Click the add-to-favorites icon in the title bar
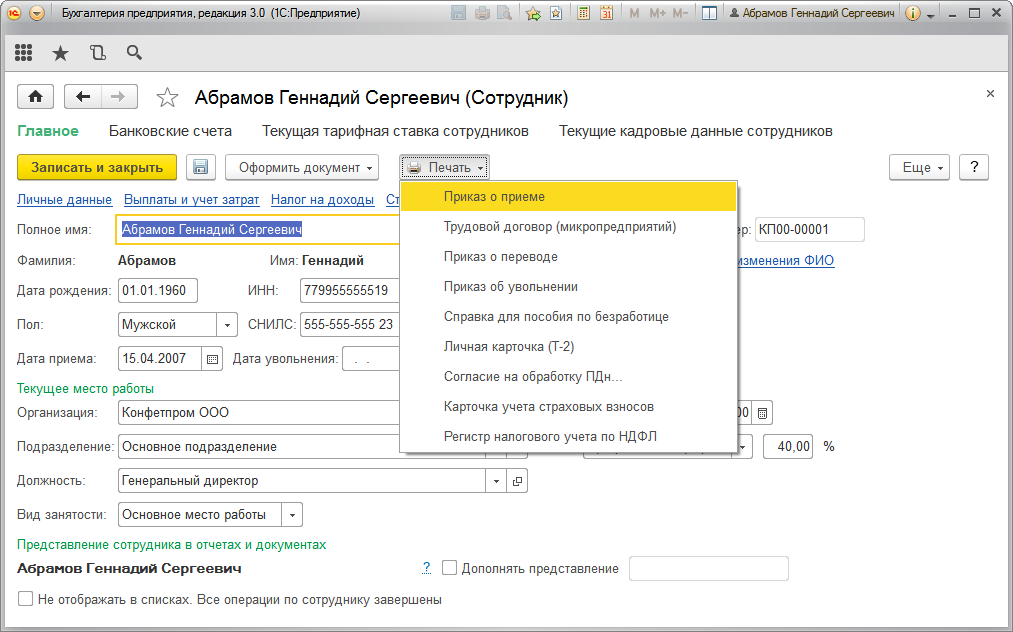The width and height of the screenshot is (1013, 632). (x=533, y=13)
